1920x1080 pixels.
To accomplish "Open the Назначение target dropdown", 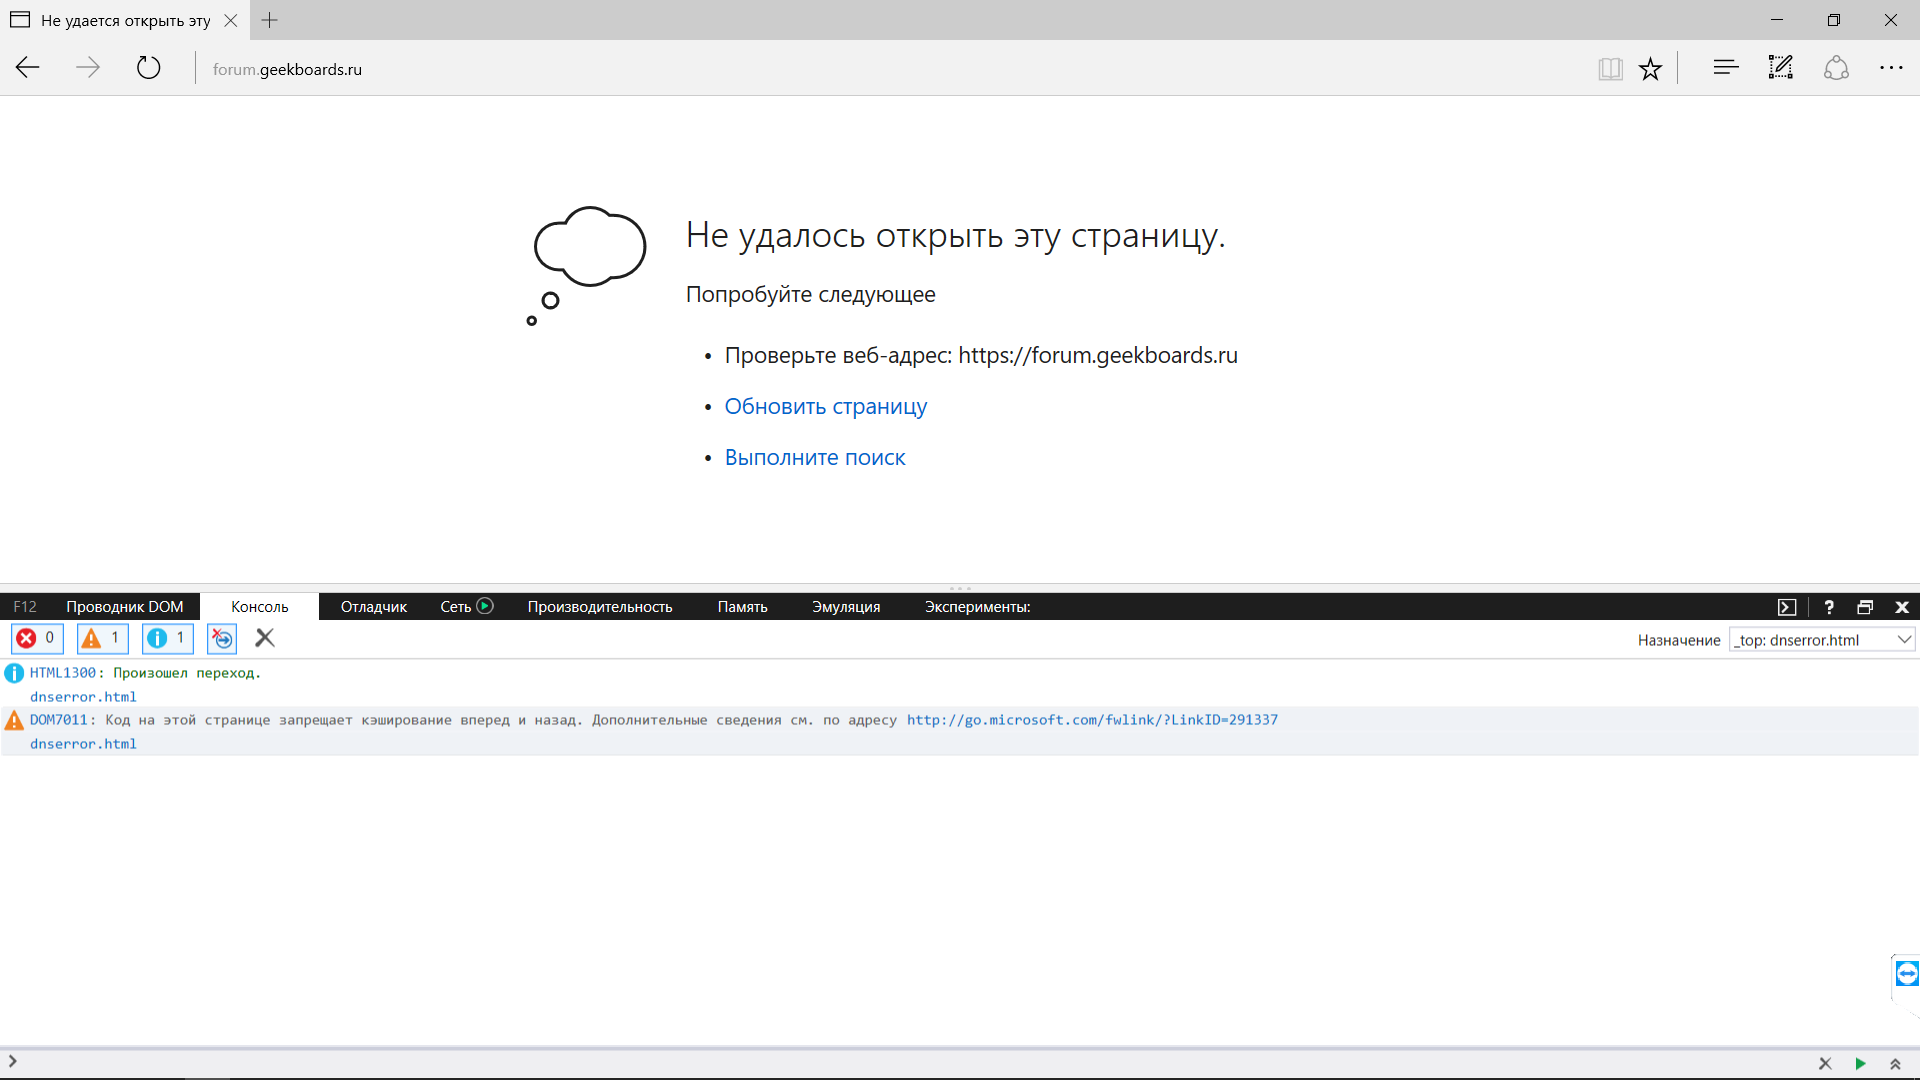I will tap(1821, 640).
